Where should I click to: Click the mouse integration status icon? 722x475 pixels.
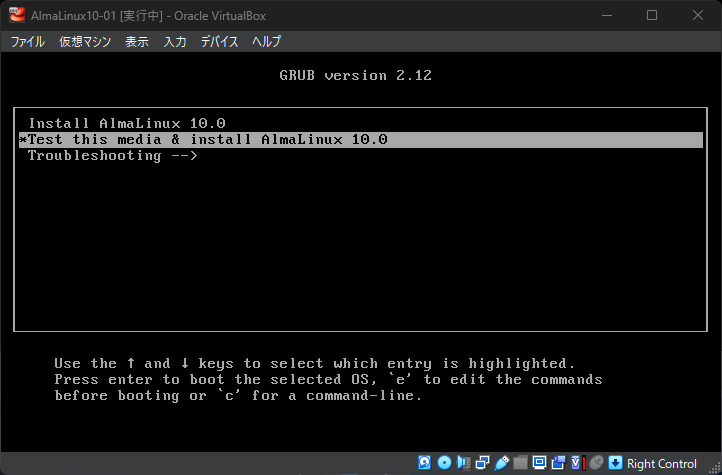pyautogui.click(x=597, y=463)
